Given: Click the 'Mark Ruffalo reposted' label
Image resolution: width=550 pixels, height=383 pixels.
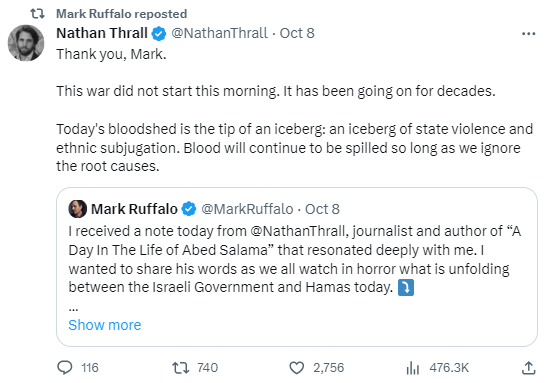Looking at the screenshot, I should click(121, 14).
